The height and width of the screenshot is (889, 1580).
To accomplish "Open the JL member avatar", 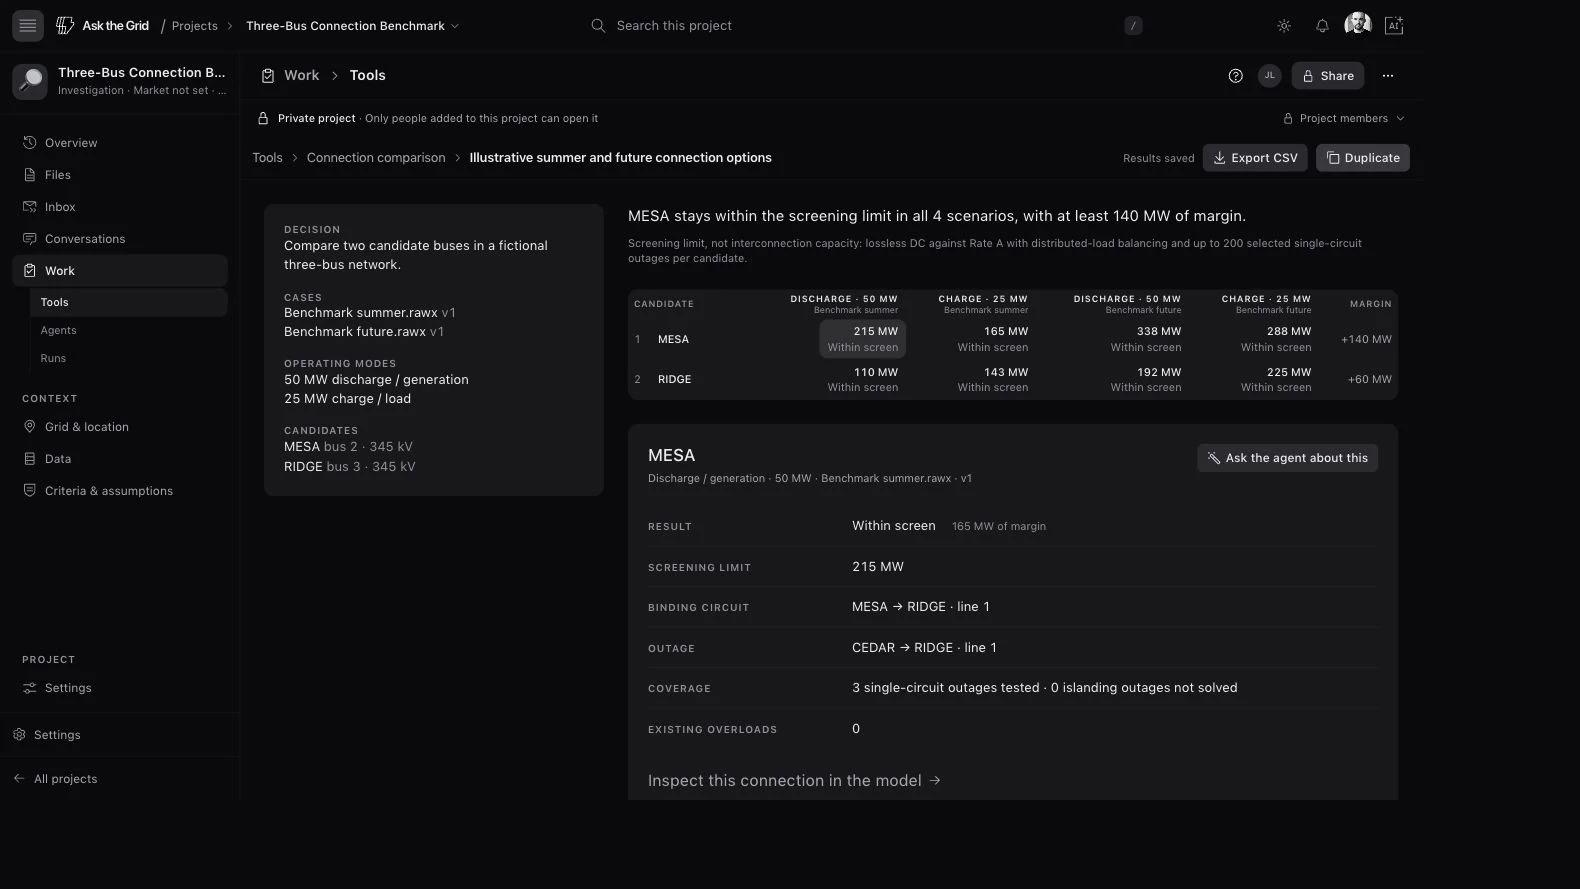I will [x=1269, y=76].
